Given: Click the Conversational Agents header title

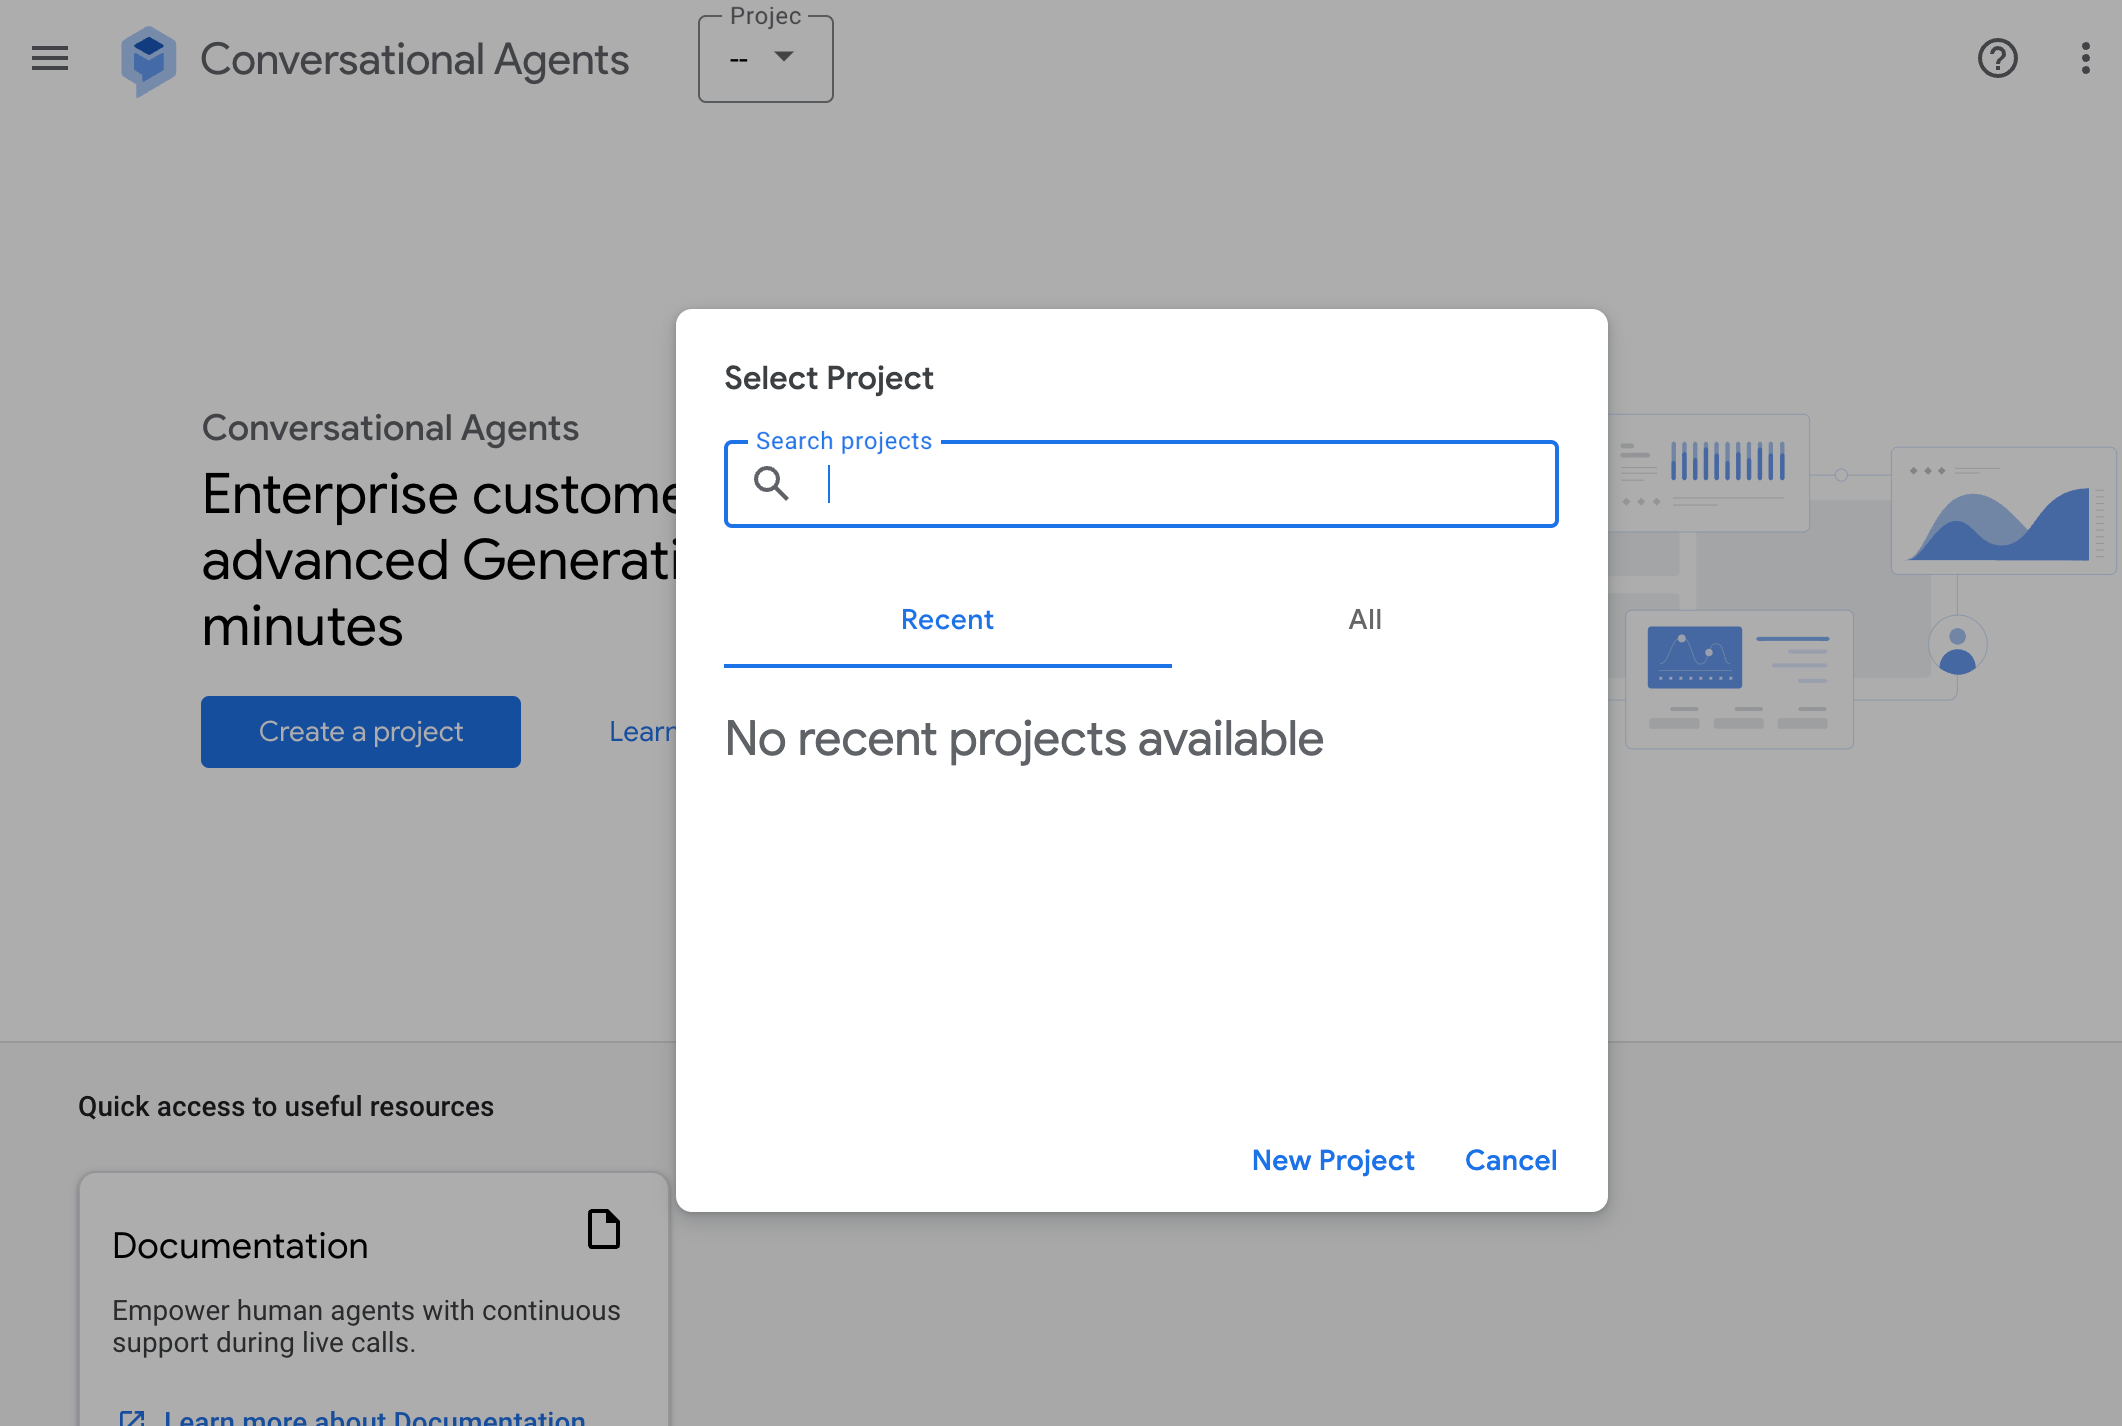Looking at the screenshot, I should [x=414, y=60].
